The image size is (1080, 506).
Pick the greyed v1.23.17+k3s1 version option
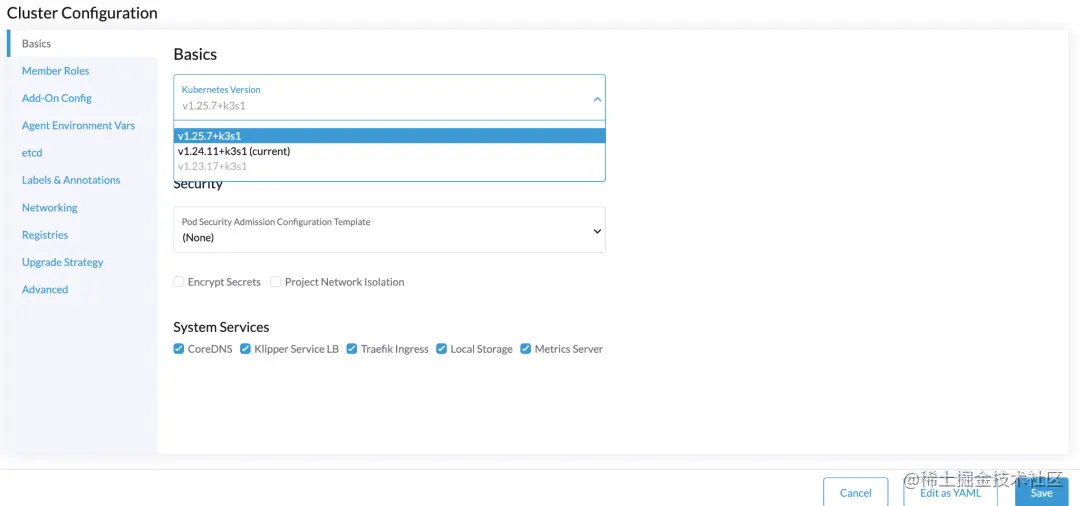(389, 167)
